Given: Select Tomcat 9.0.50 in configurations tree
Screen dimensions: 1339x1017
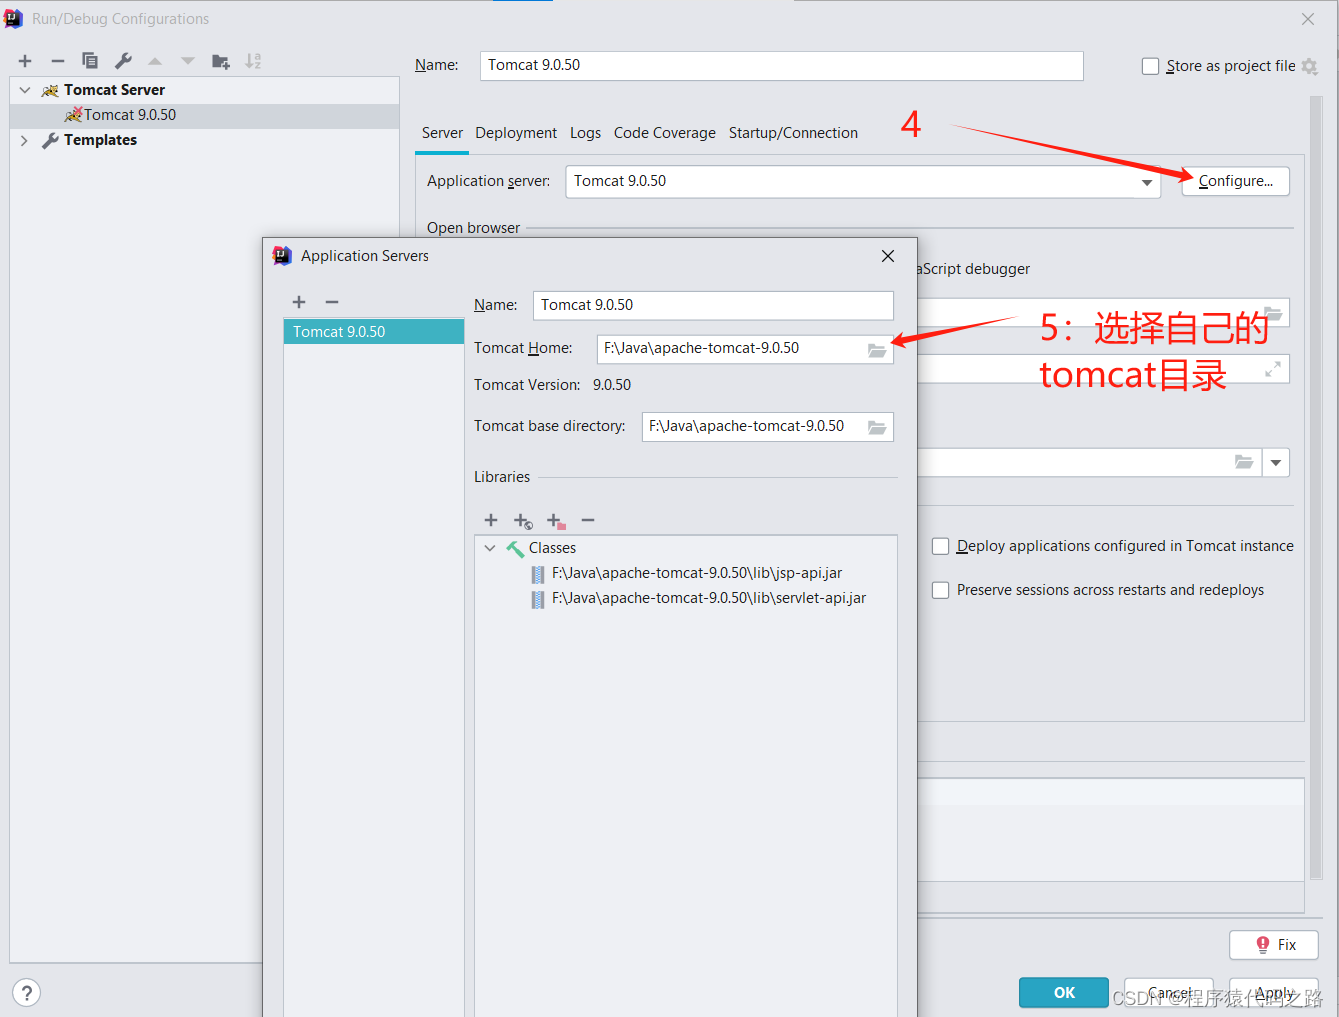Looking at the screenshot, I should tap(204, 115).
